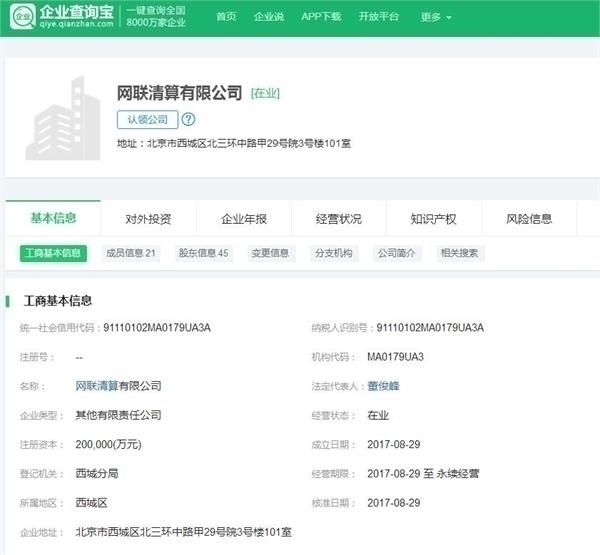This screenshot has width=600, height=555.
Task: Click 核准日期 value 2017-08-29
Action: [x=394, y=503]
